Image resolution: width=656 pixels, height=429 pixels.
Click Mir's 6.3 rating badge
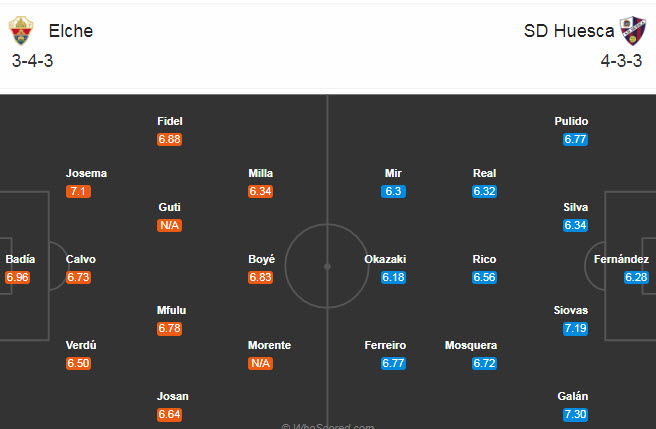[x=393, y=191]
